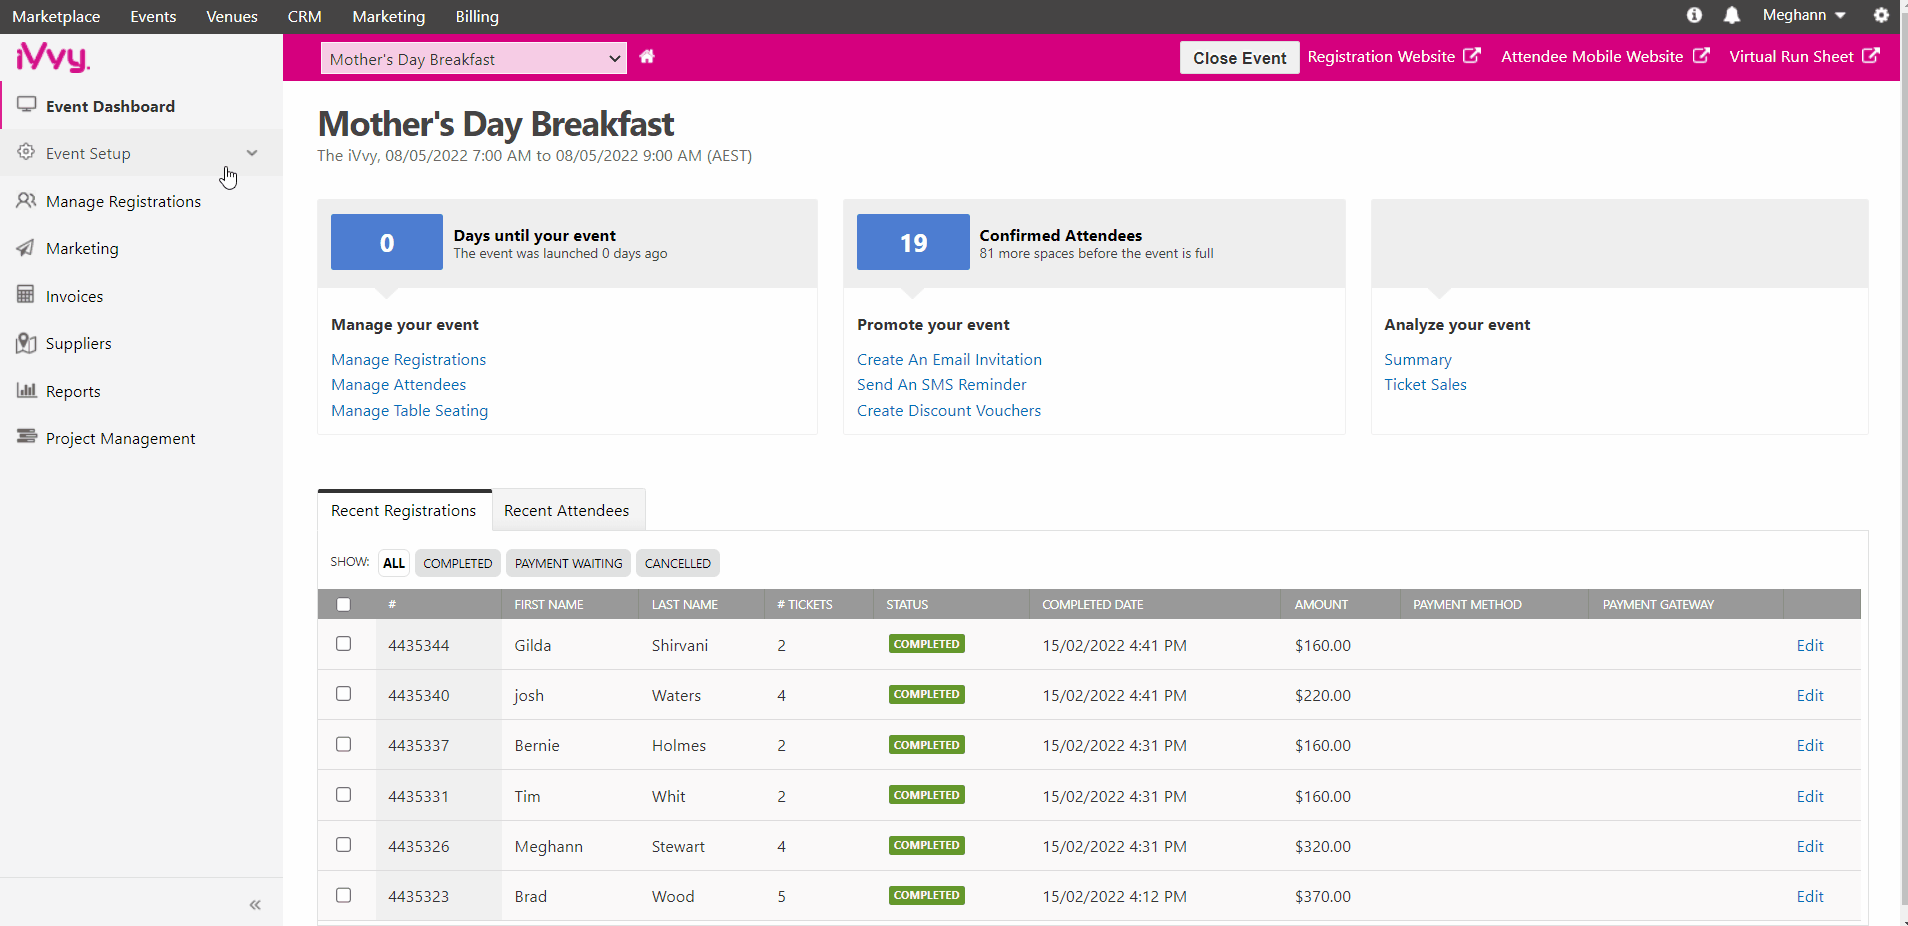Open the Meghann user menu
Viewport: 1908px width, 926px height.
[1804, 15]
